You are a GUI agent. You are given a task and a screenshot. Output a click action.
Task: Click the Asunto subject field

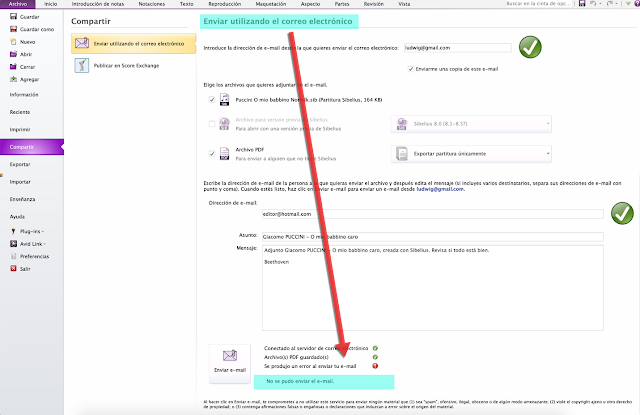pos(433,237)
